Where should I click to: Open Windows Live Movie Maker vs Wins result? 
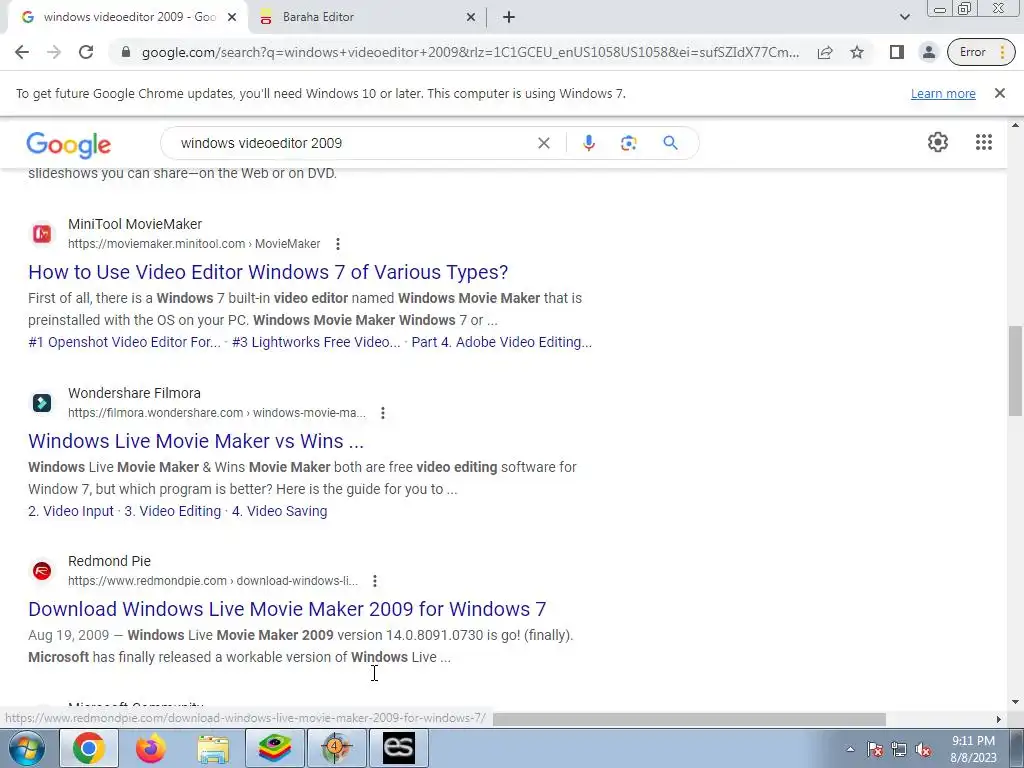tap(196, 441)
